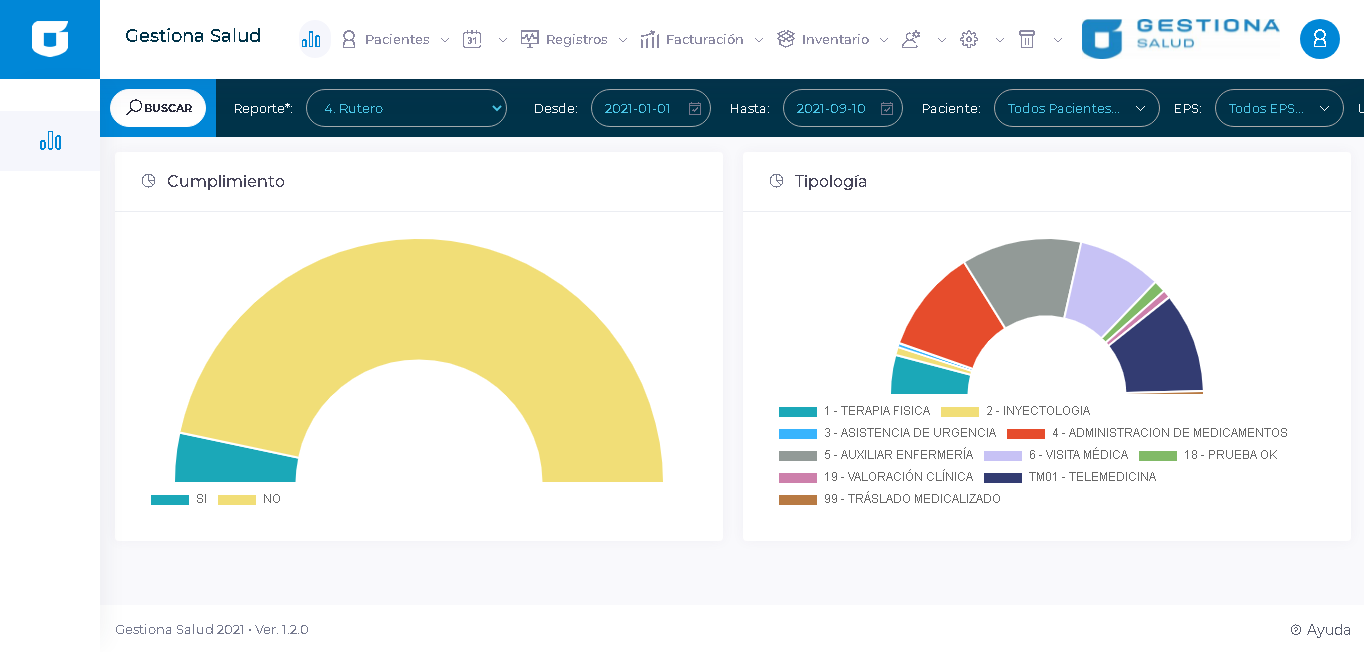Screen dimensions: 1364x652
Task: Click the Gestiona Salud logo in sidebar header
Action: pos(50,39)
